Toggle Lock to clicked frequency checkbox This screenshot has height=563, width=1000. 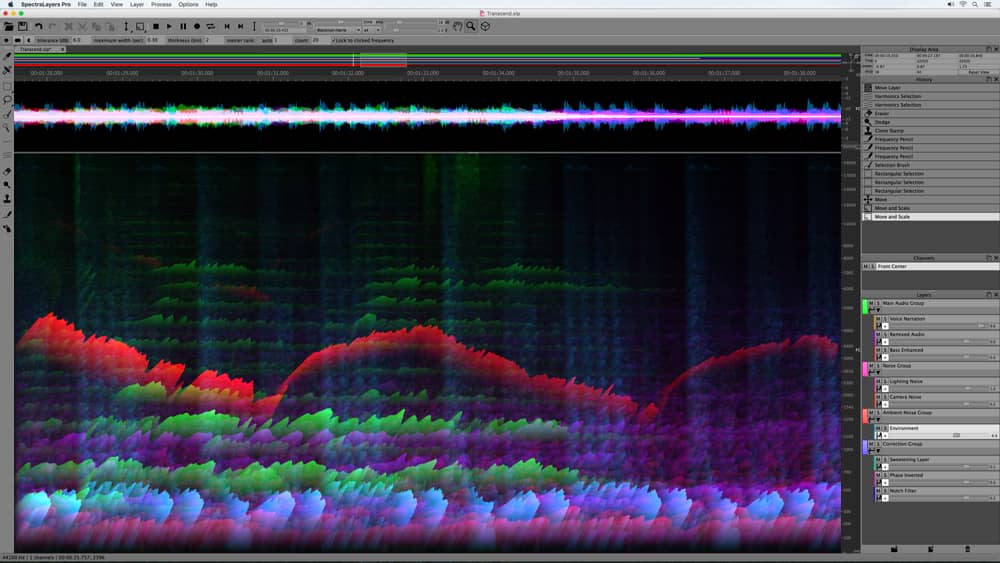[x=333, y=40]
